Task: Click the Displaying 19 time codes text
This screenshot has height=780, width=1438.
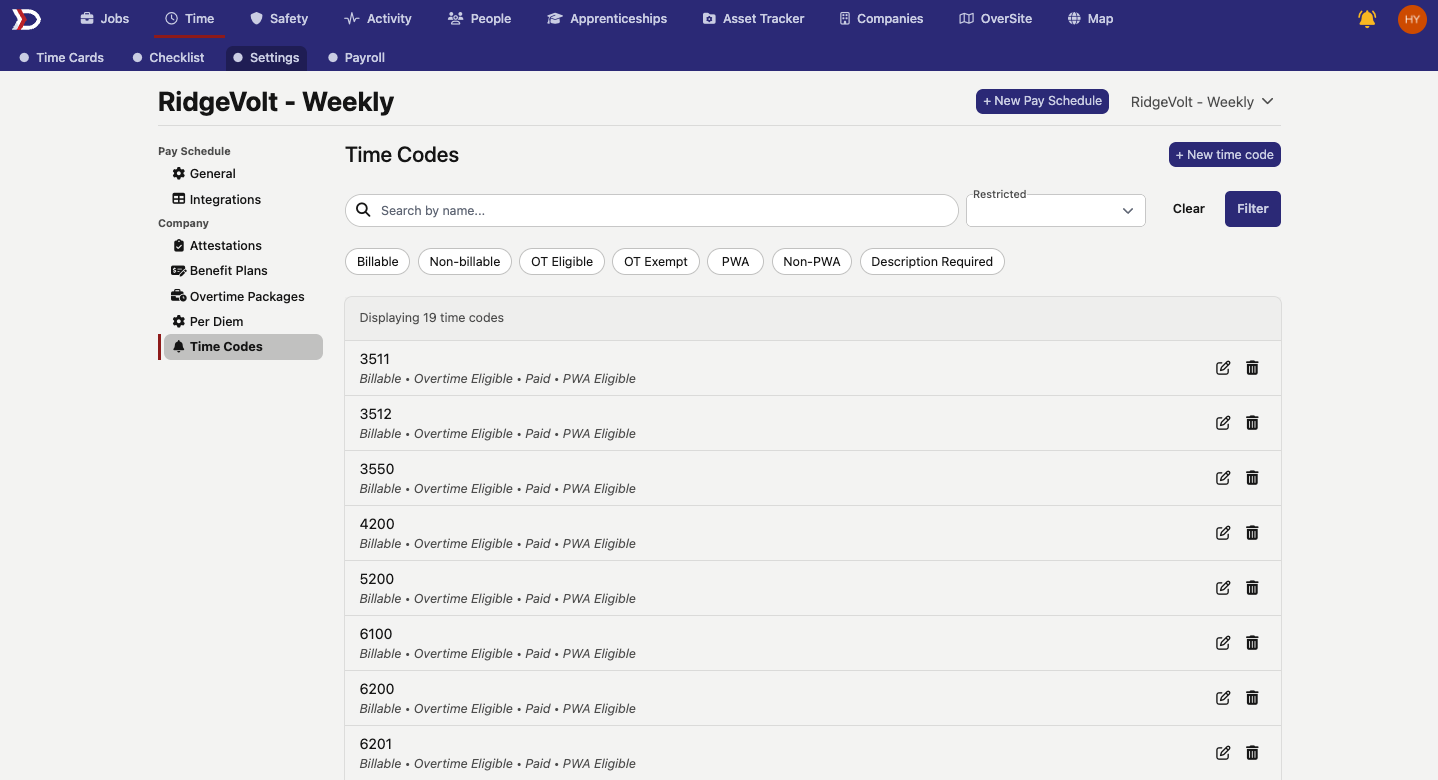Action: pos(432,318)
